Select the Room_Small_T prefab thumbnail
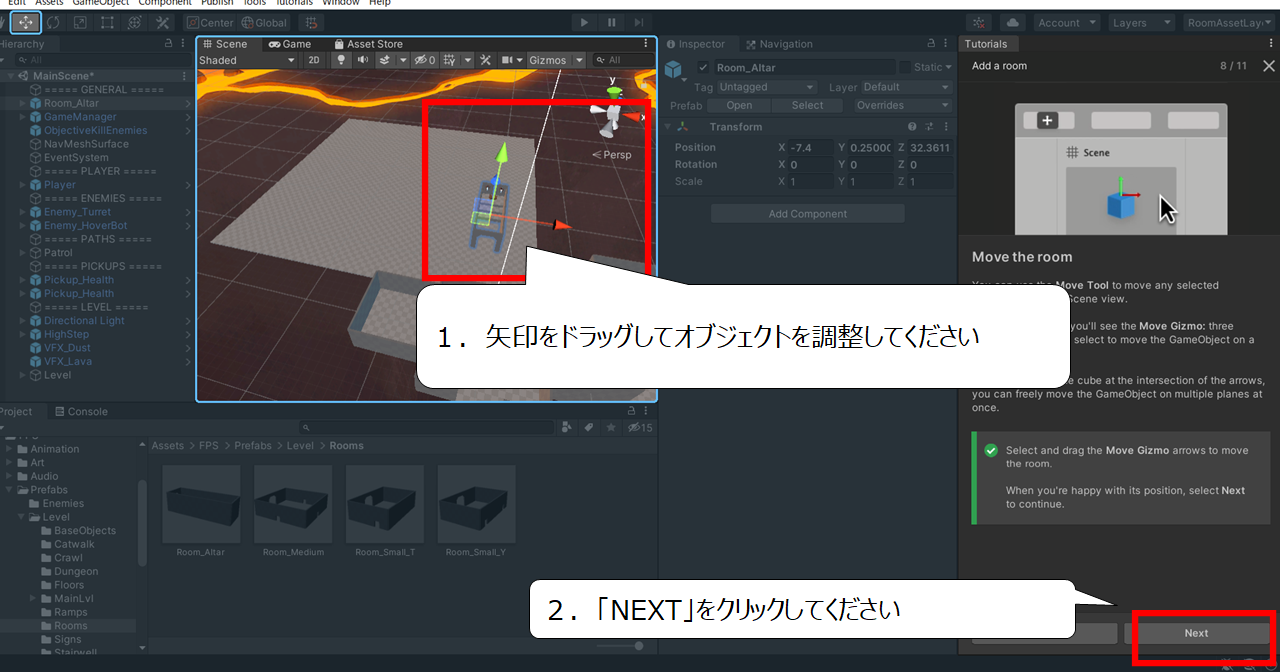This screenshot has height=672, width=1280. 385,511
